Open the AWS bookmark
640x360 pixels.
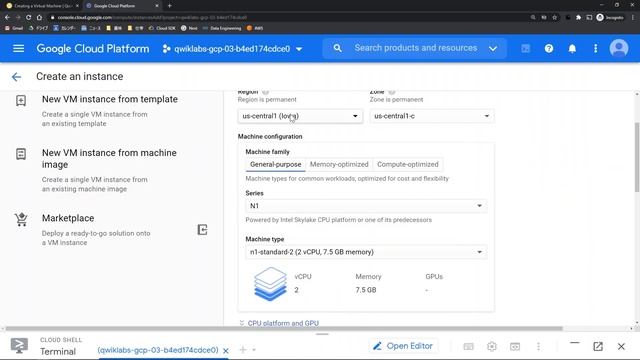[255, 28]
